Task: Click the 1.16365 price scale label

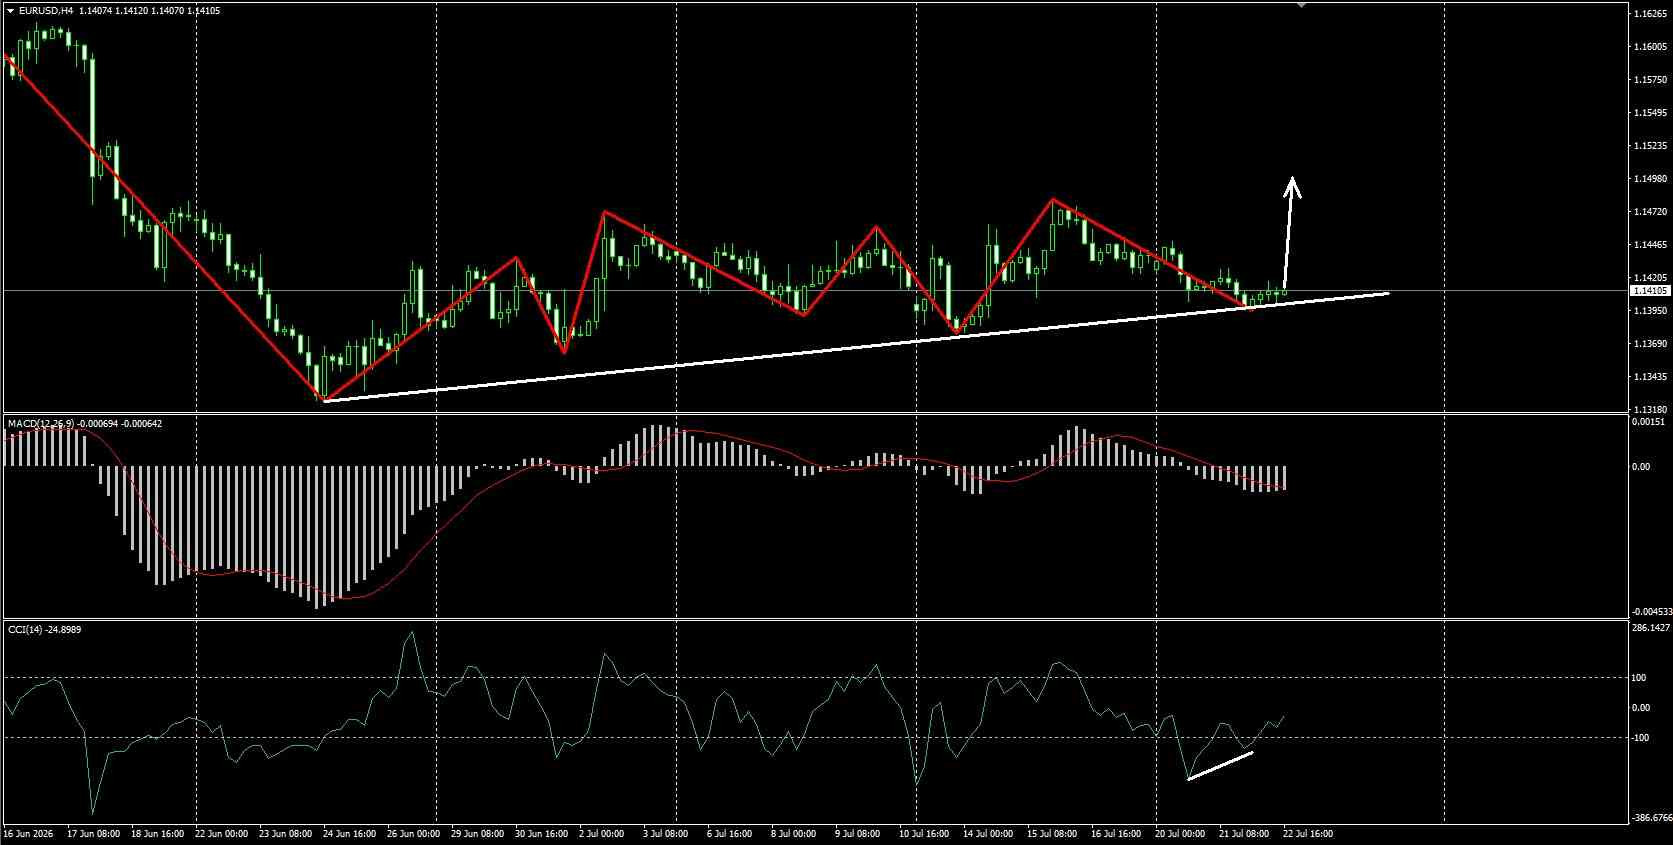Action: click(1649, 14)
